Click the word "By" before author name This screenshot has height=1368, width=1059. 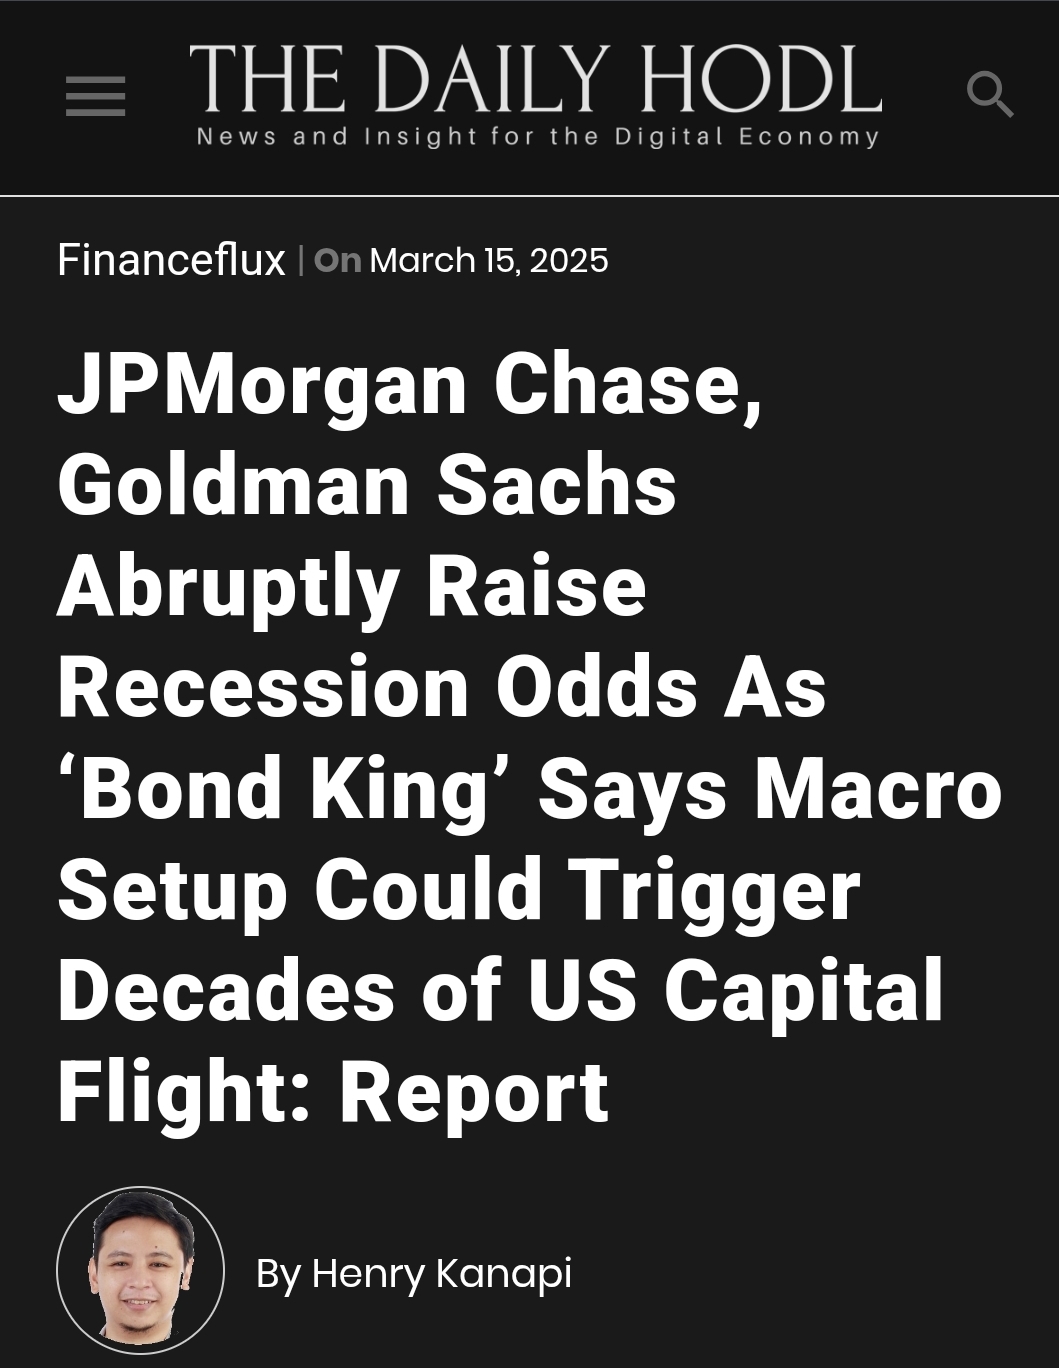(277, 1273)
